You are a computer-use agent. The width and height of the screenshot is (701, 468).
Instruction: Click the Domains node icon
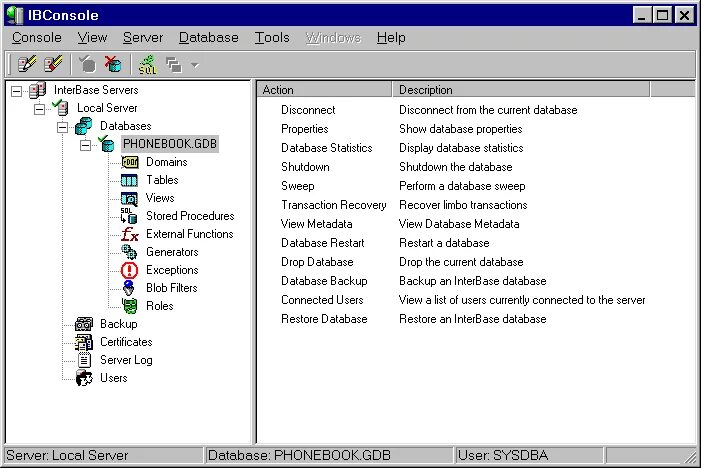(130, 162)
